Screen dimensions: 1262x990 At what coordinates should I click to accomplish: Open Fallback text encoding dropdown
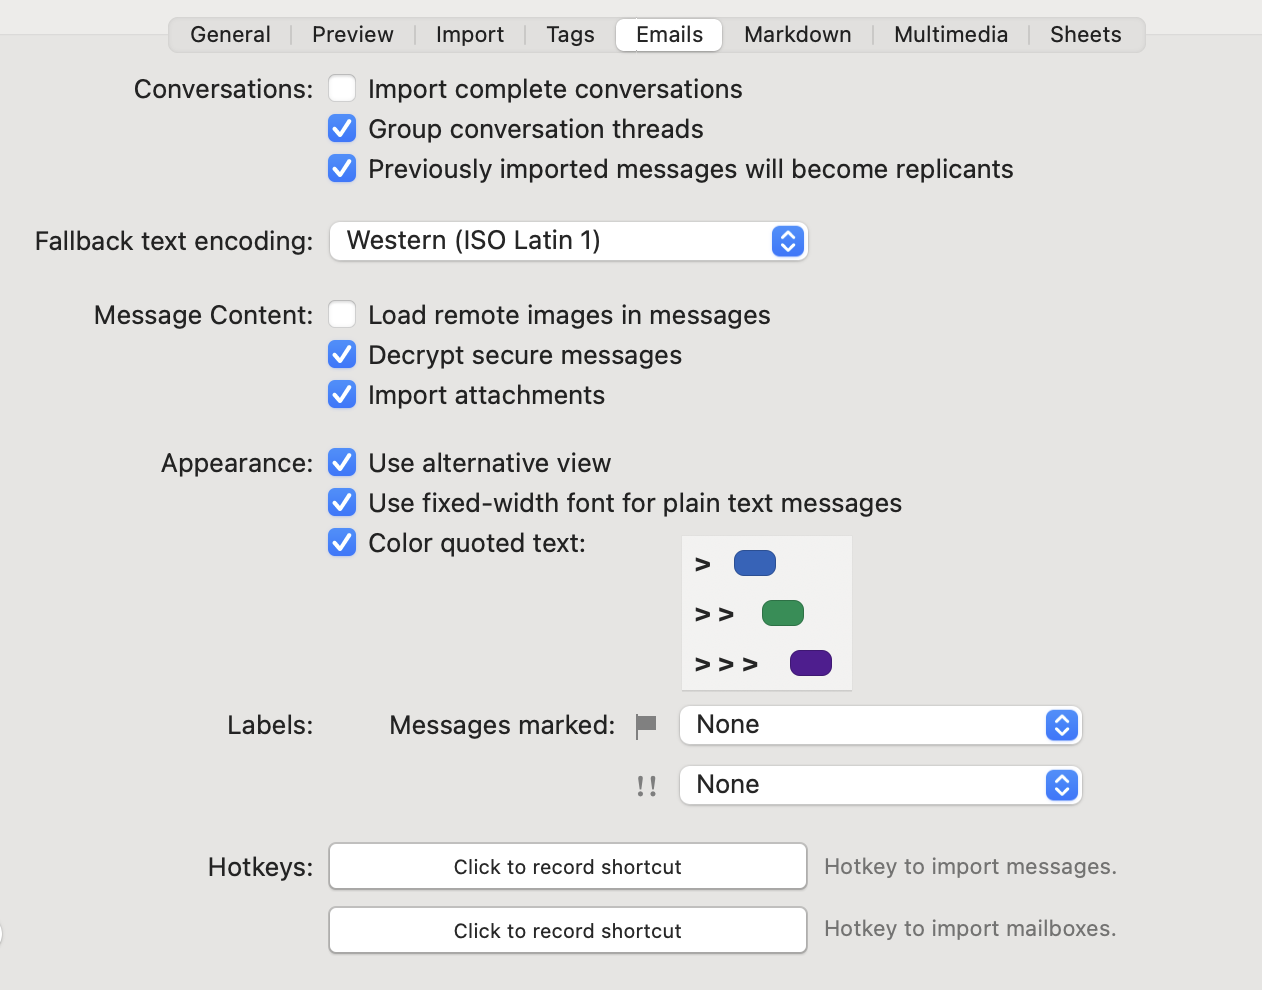coord(568,241)
